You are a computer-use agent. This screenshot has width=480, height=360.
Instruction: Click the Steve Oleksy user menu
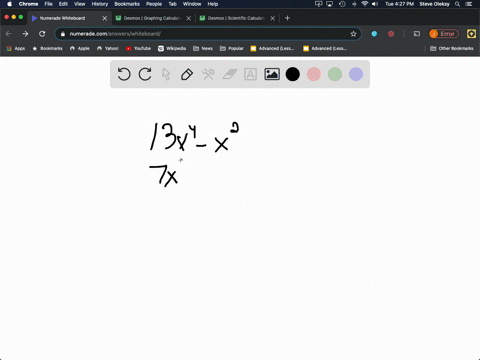click(435, 4)
